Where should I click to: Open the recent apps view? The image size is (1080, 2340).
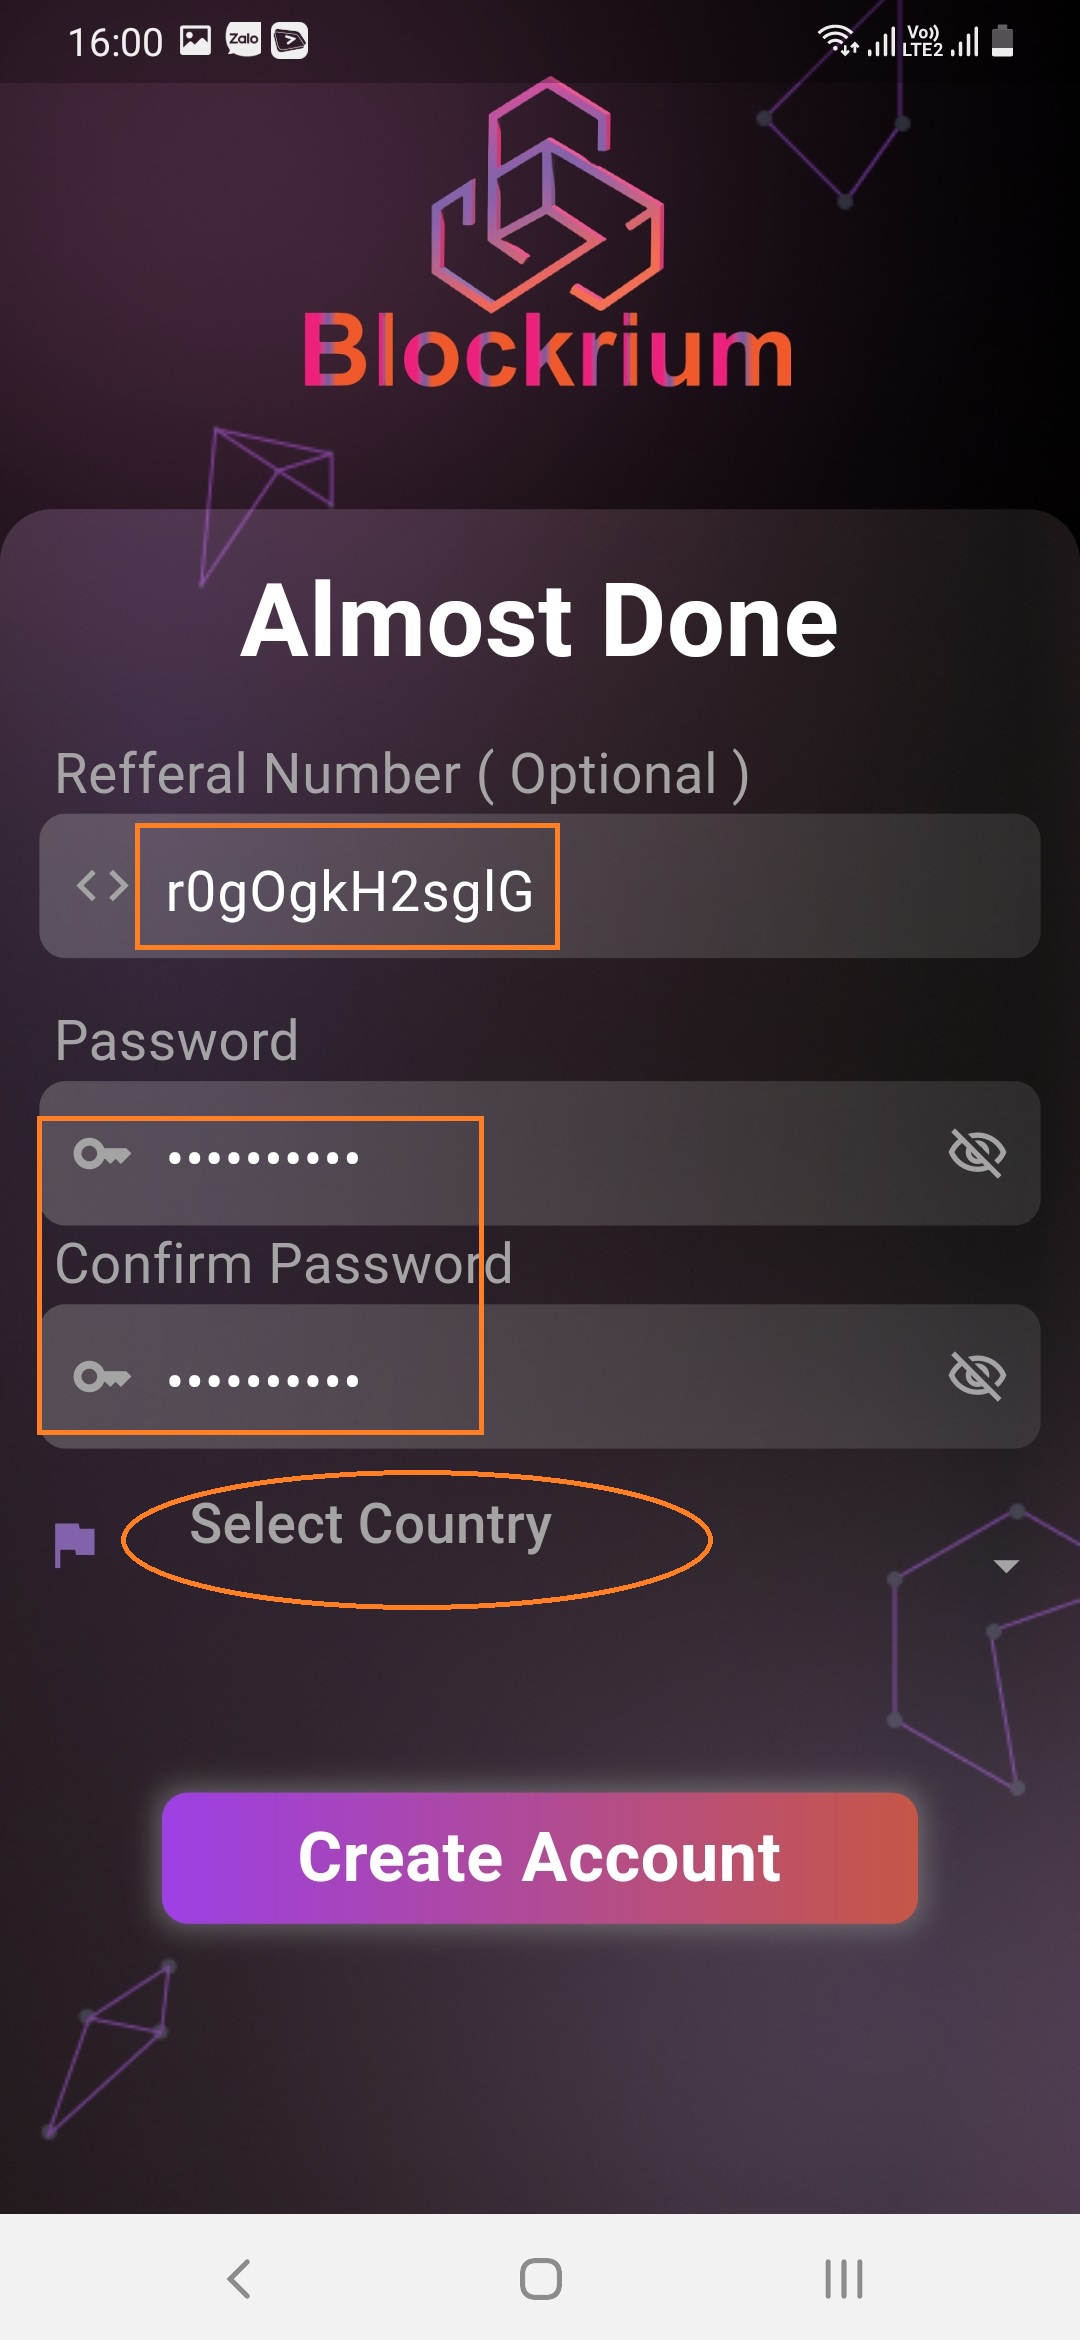click(843, 2279)
